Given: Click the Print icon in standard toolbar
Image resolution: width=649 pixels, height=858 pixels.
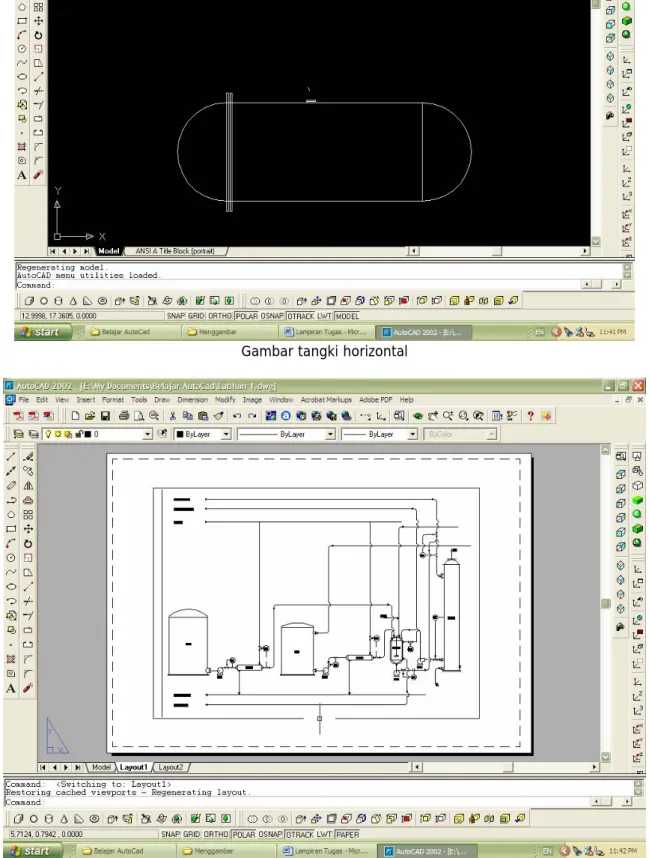Looking at the screenshot, I should tap(124, 416).
